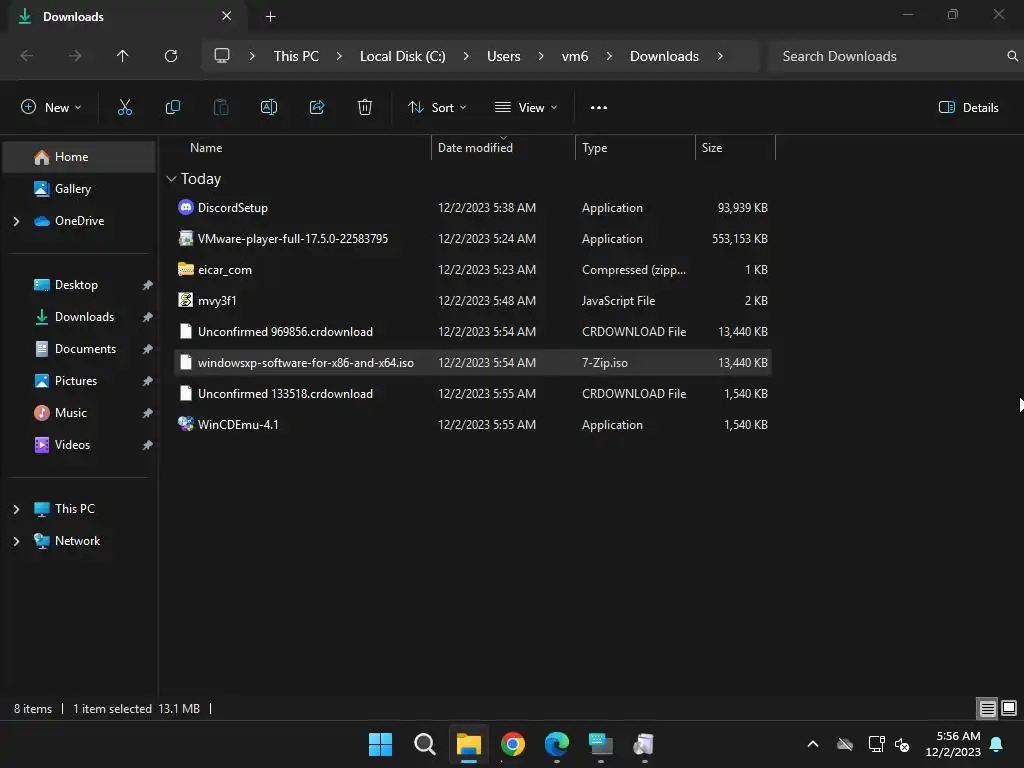Select the WinCDEmu-4.1 application
The image size is (1024, 768).
473,425
